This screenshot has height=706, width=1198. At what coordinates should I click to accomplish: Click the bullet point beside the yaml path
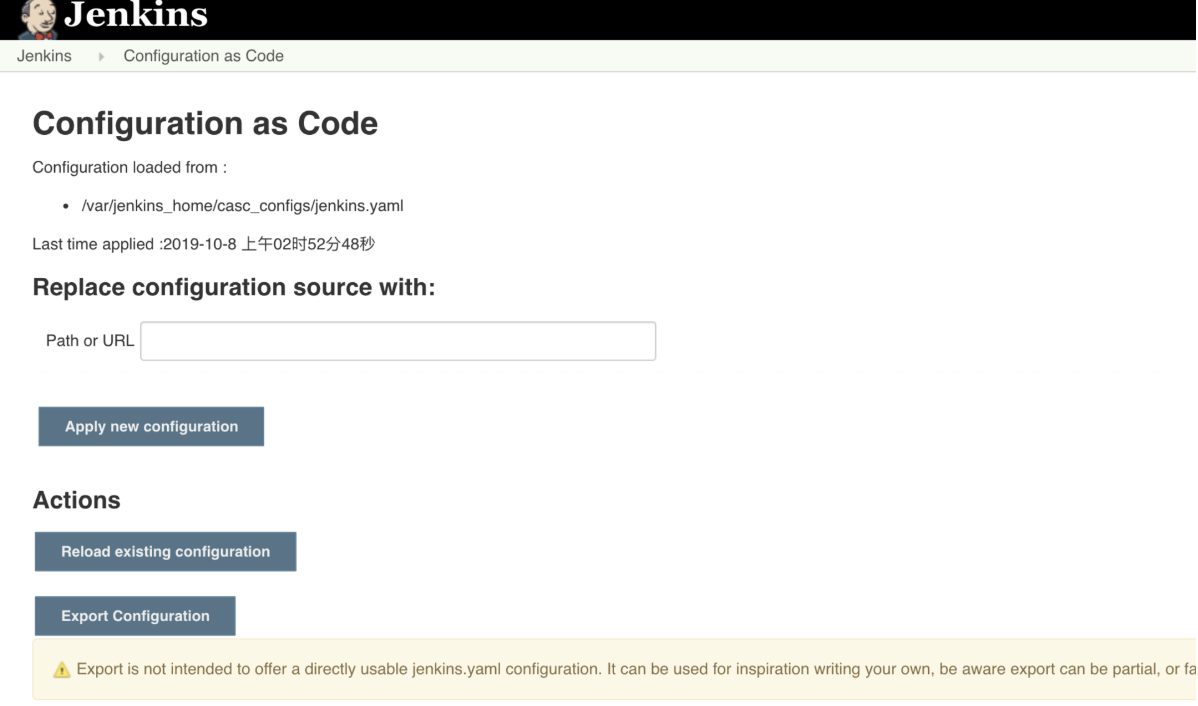point(65,207)
